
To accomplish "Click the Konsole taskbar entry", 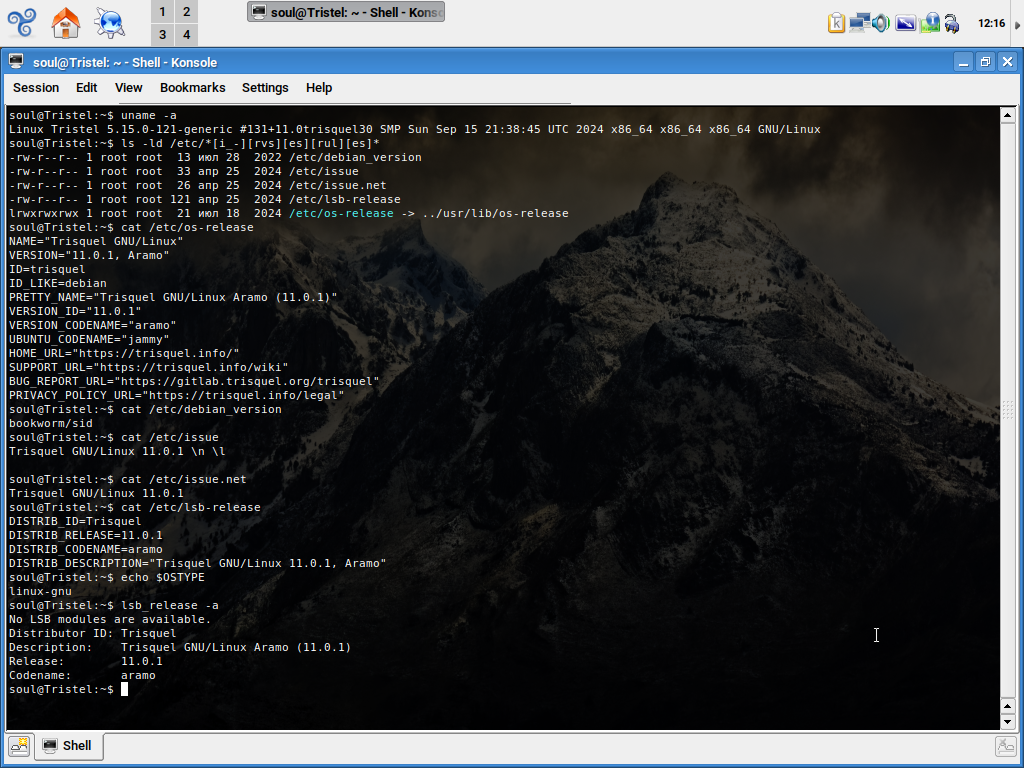I will tap(346, 12).
